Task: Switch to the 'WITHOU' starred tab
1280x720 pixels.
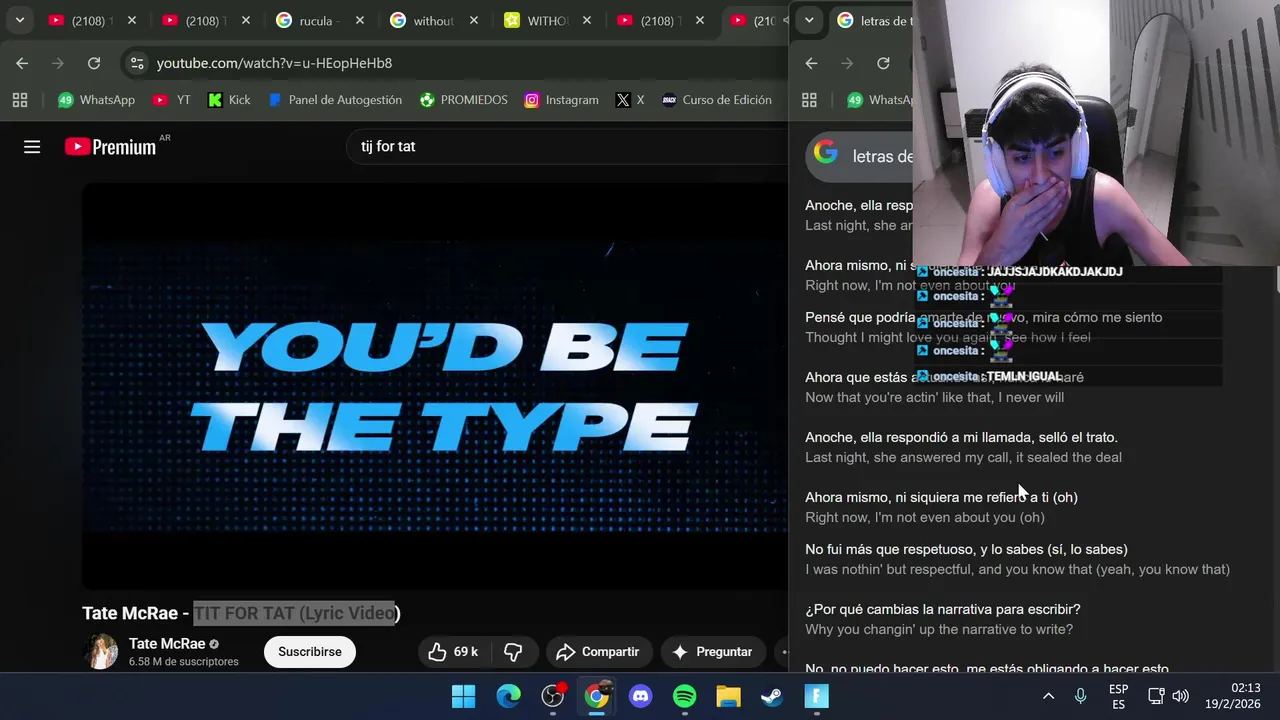Action: (x=547, y=20)
